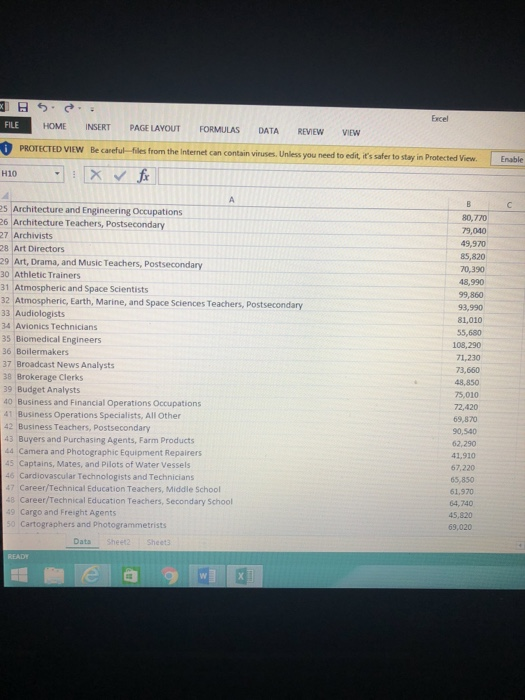Select Art, Drama, and Music Teachers cell
The image size is (525, 700).
pos(229,264)
